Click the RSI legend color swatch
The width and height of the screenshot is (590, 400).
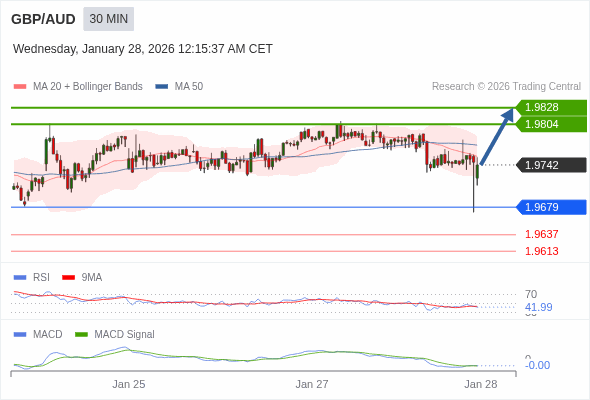pos(20,278)
